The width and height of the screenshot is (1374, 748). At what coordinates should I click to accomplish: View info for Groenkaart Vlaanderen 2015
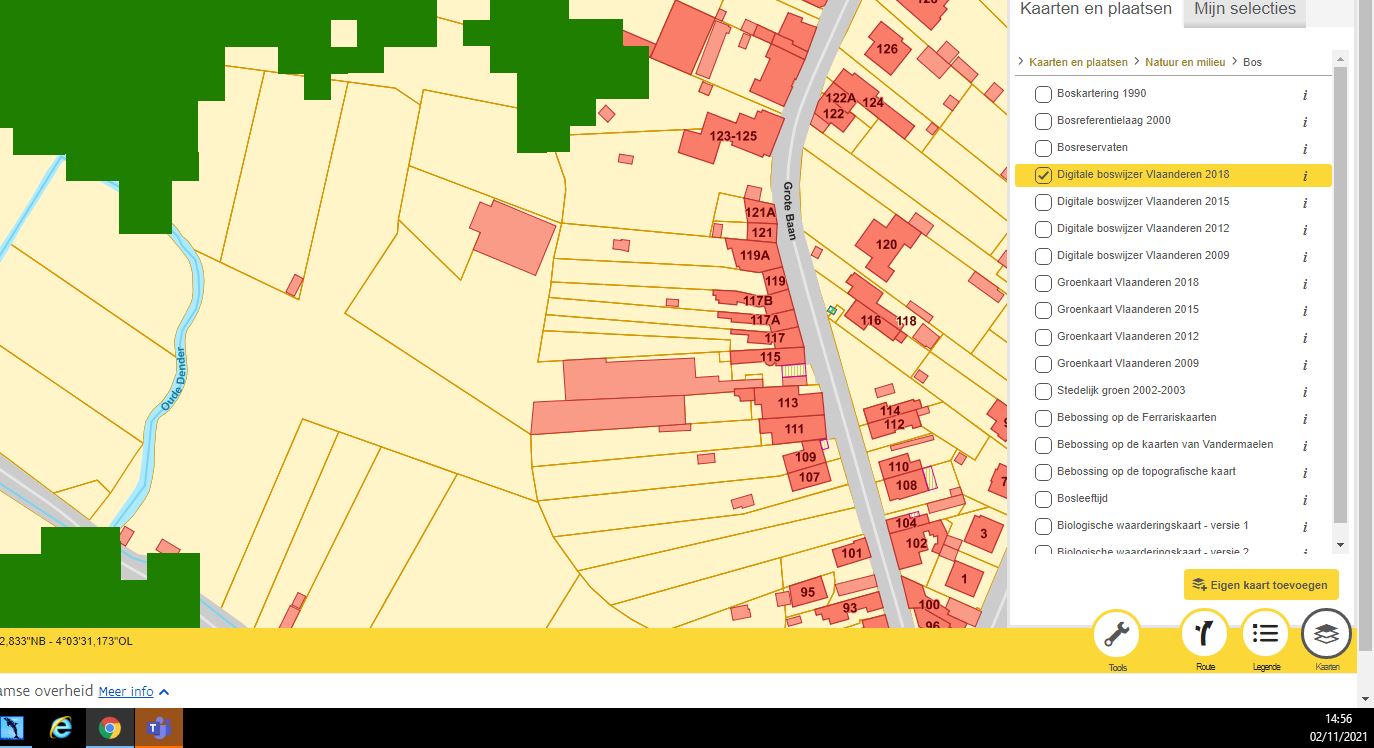[x=1305, y=311]
